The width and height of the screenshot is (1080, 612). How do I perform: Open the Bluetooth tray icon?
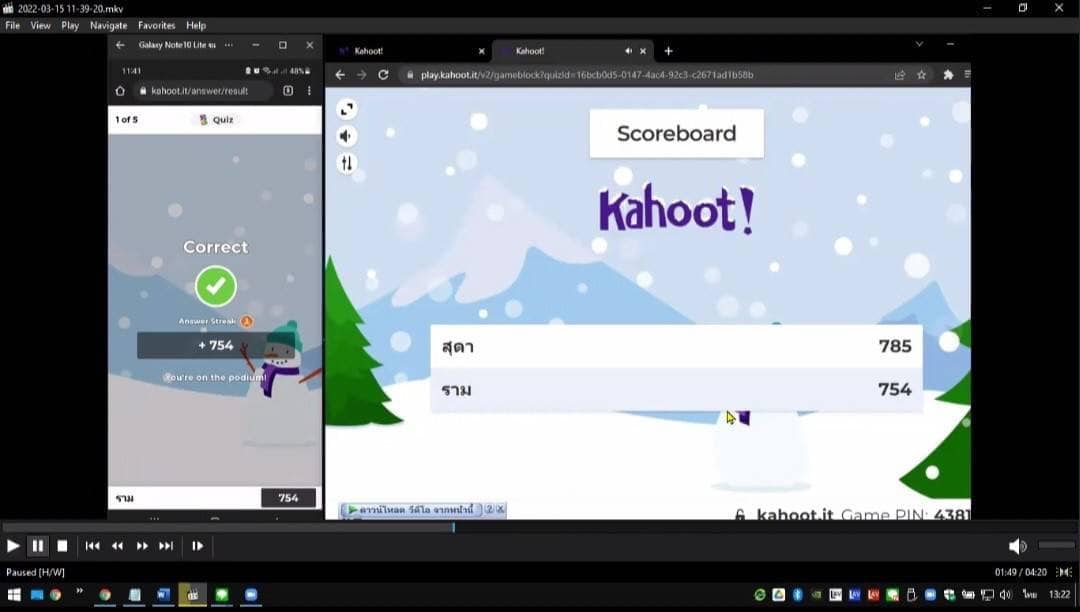[x=798, y=595]
